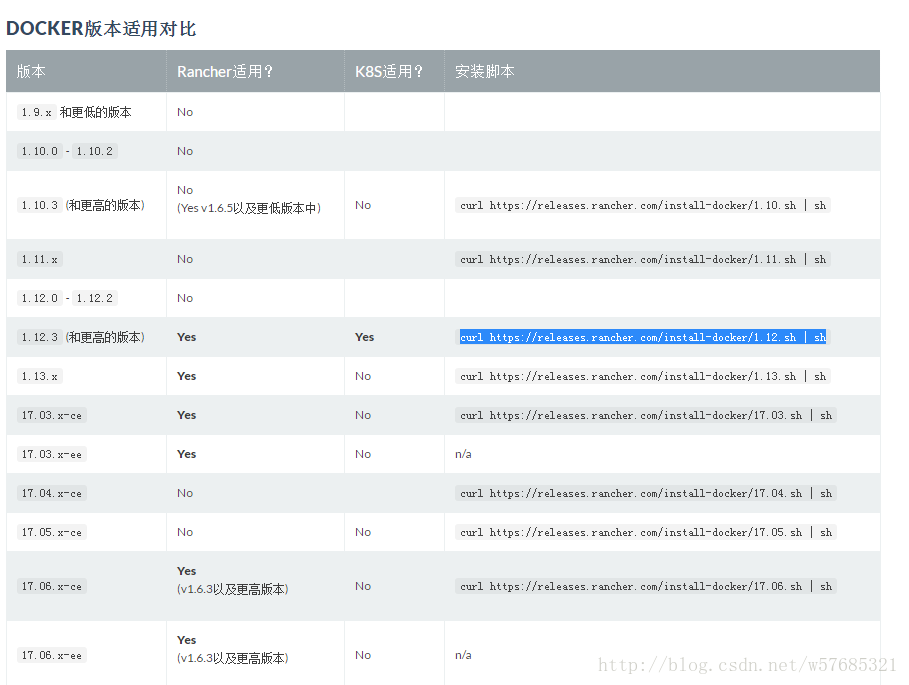Click the DOCKER版本适用对比 heading
Image resolution: width=909 pixels, height=685 pixels.
pos(101,28)
